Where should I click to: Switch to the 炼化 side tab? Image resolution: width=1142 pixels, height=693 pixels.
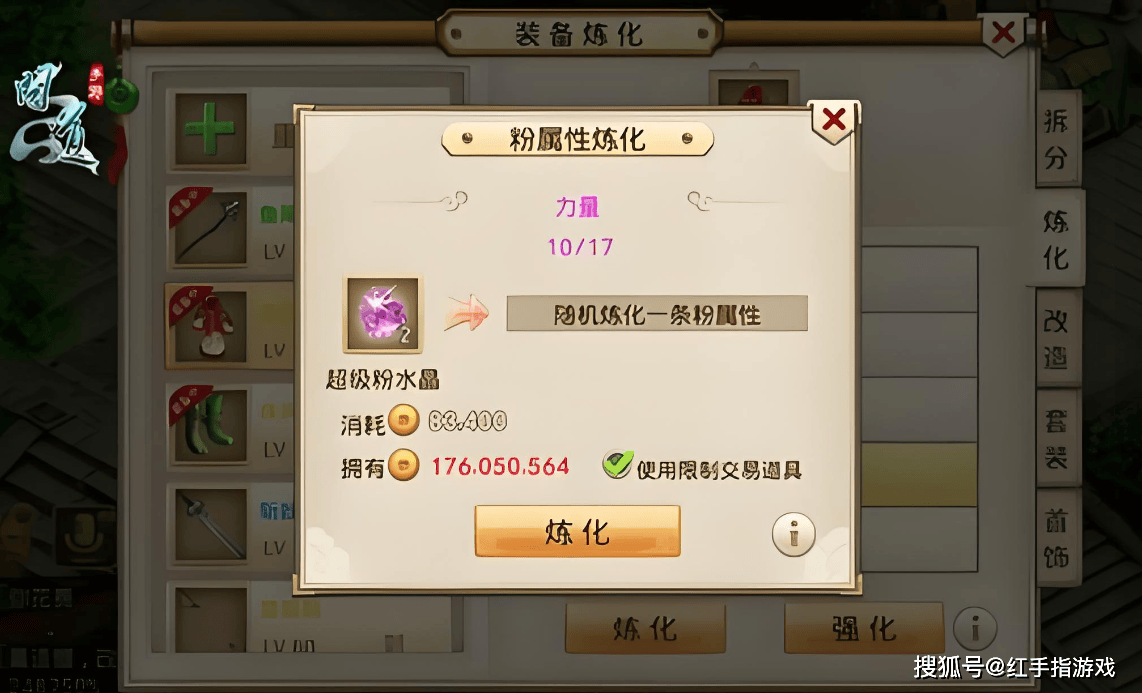(x=1057, y=238)
